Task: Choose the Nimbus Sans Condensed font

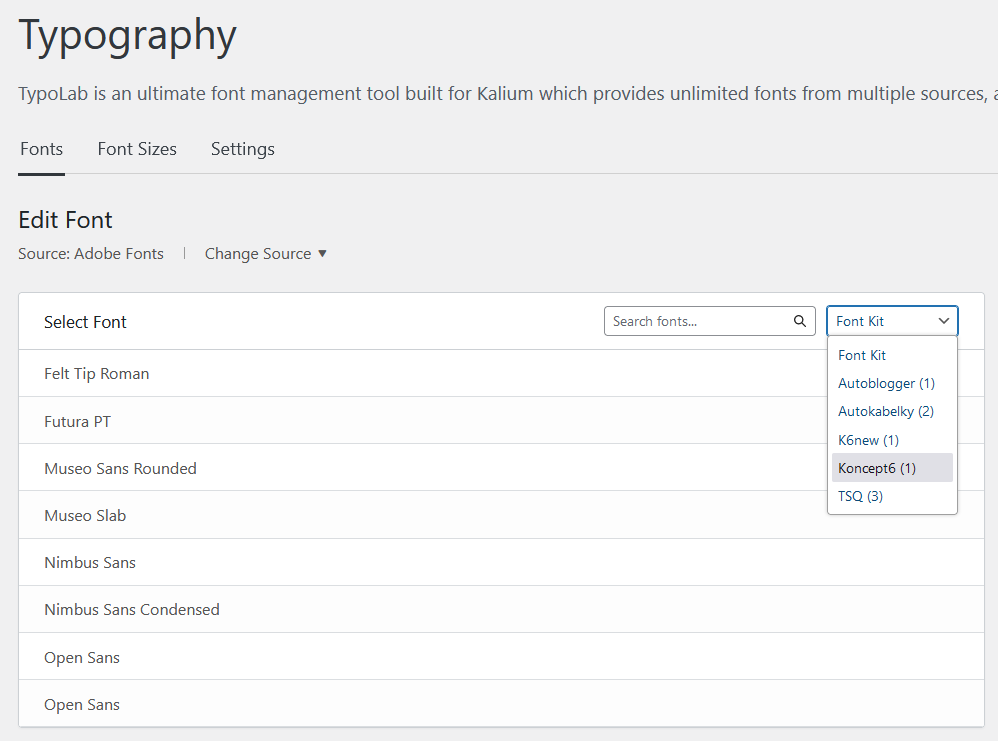Action: point(132,610)
